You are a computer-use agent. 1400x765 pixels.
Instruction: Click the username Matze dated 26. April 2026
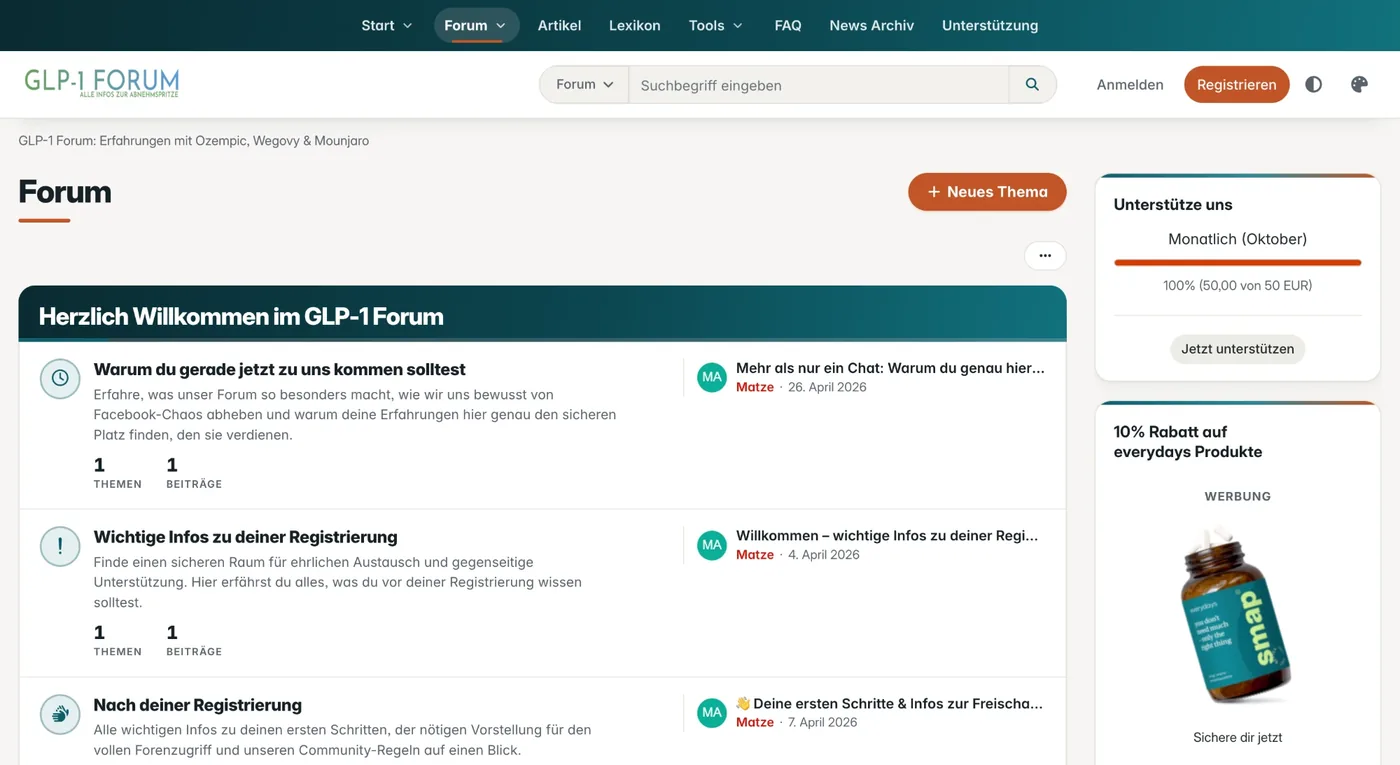tap(755, 387)
